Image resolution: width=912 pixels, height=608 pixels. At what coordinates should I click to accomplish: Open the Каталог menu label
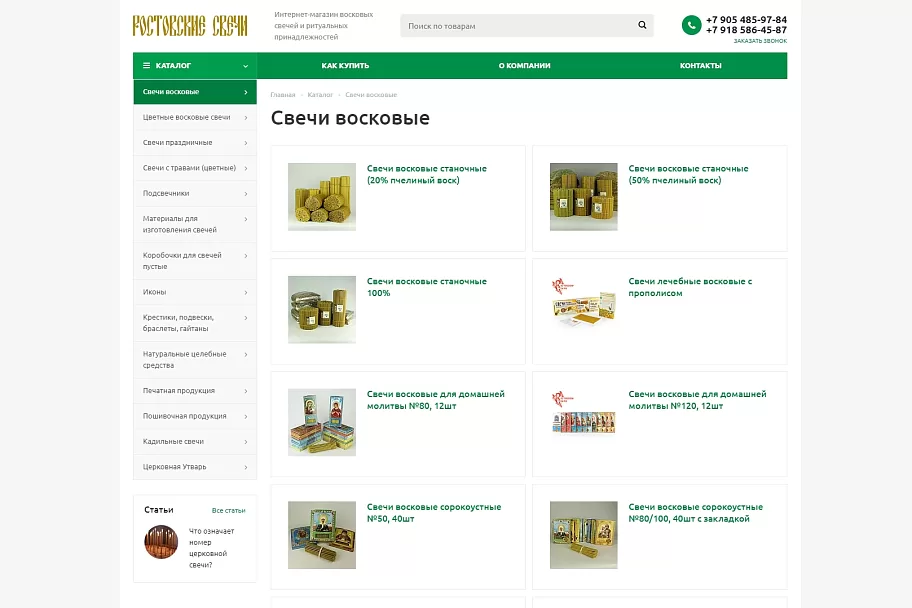click(x=173, y=66)
